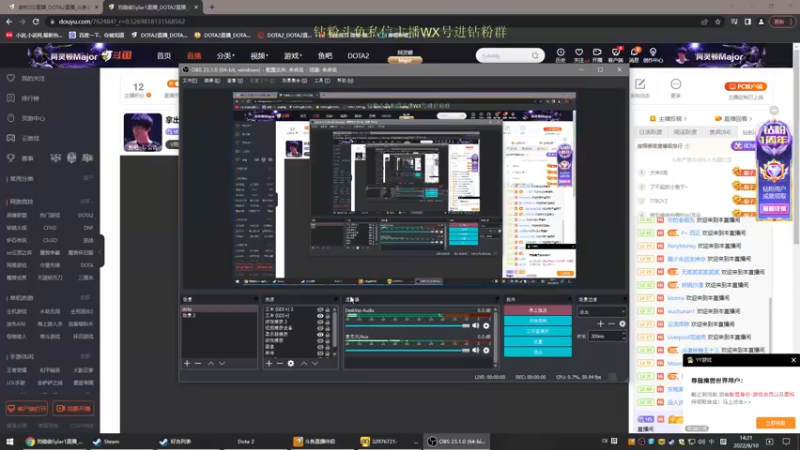The image size is (800, 450).
Task: Open the 关注 heart icon in Douyu header
Action: pyautogui.click(x=579, y=53)
